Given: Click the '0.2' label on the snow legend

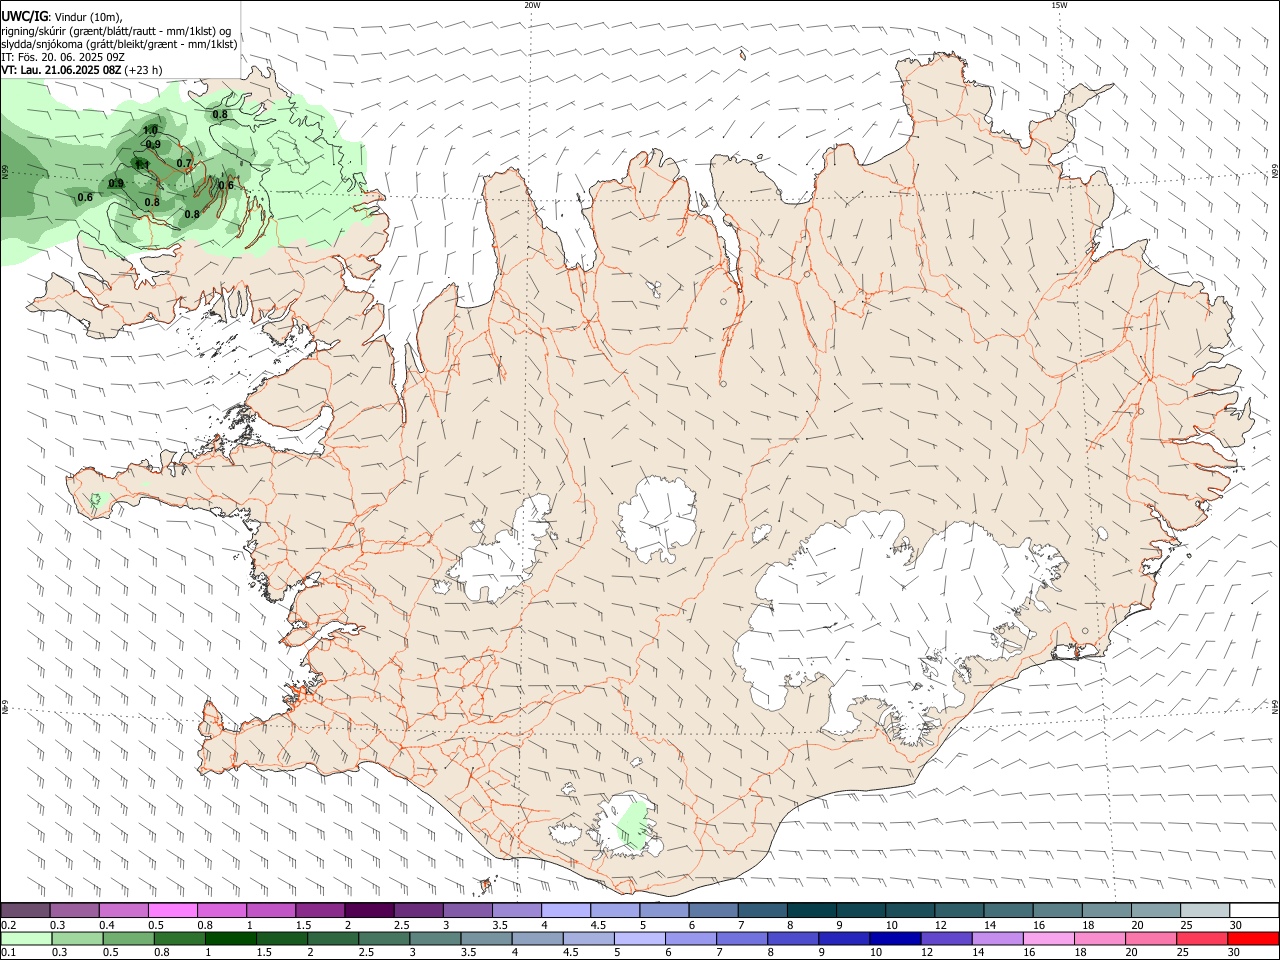Looking at the screenshot, I should coord(8,925).
